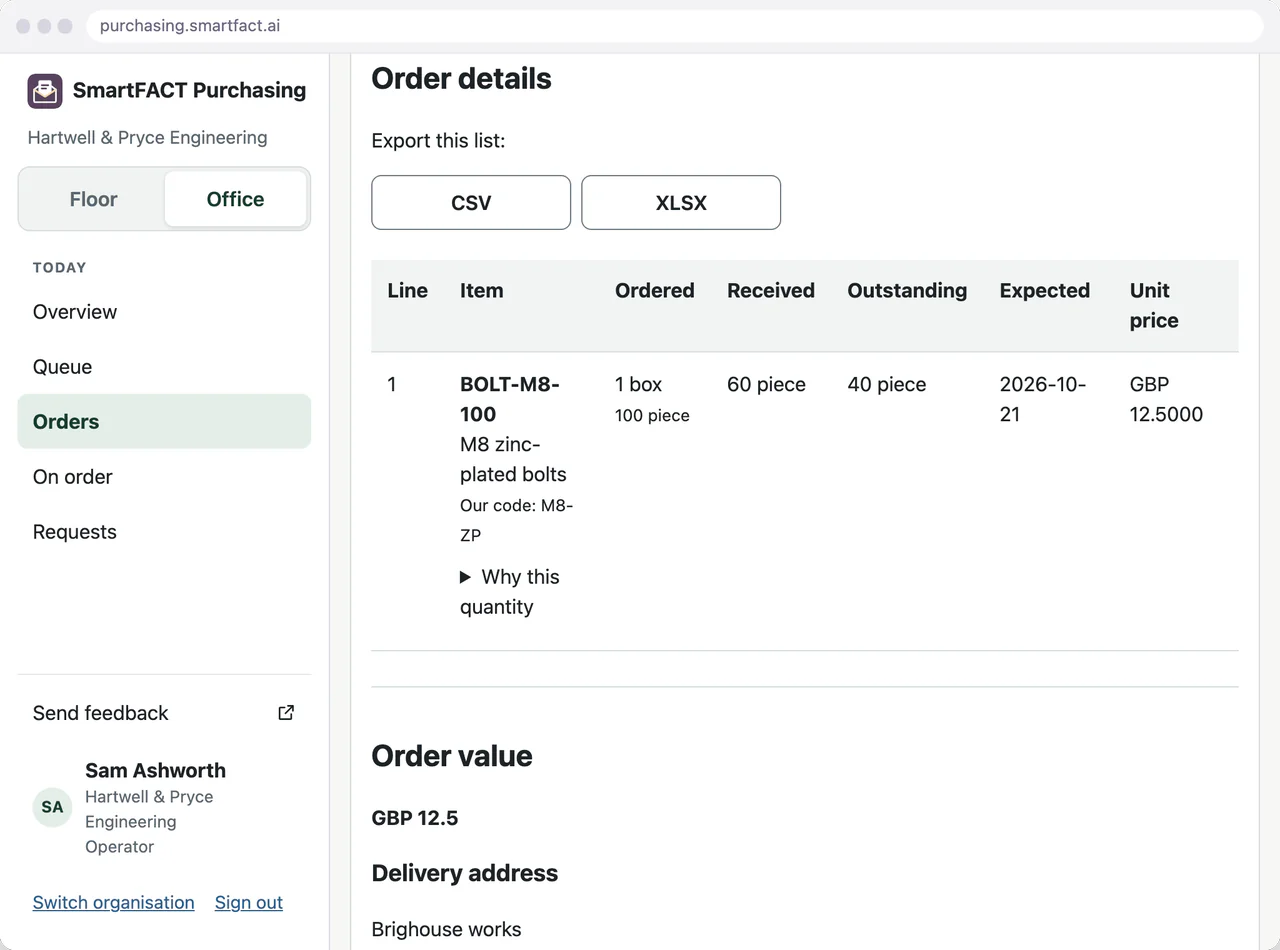Click the 1 box ordered quantity

click(639, 385)
